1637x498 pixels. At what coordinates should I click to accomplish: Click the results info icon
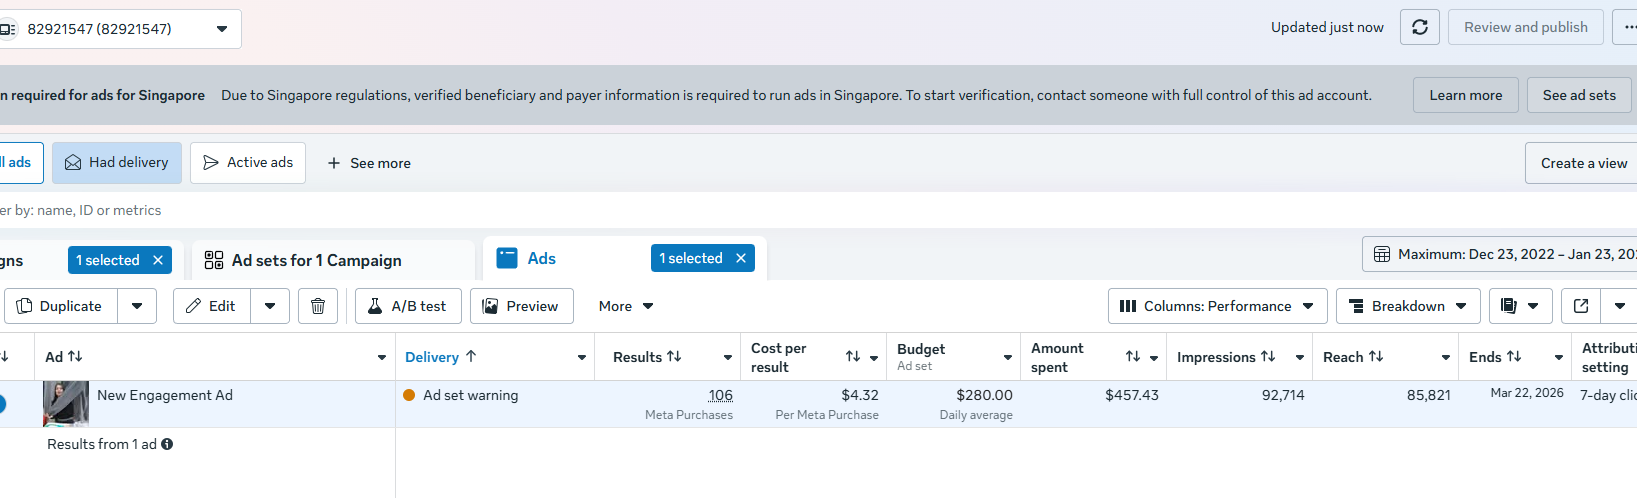point(167,444)
